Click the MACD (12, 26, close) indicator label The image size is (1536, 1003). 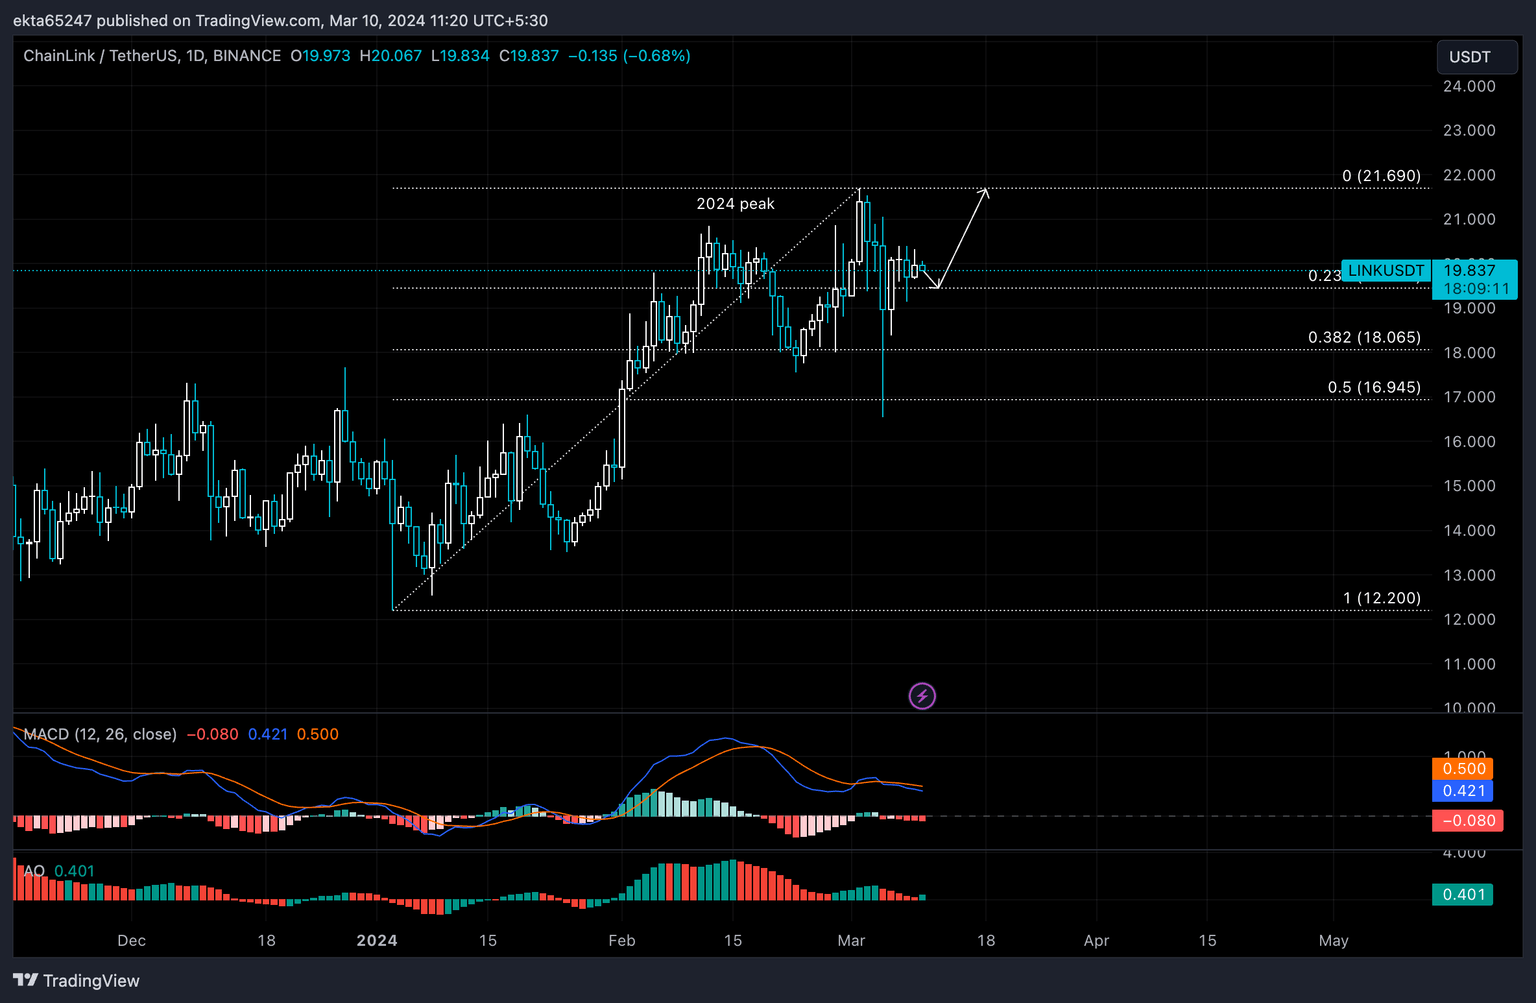click(x=100, y=734)
